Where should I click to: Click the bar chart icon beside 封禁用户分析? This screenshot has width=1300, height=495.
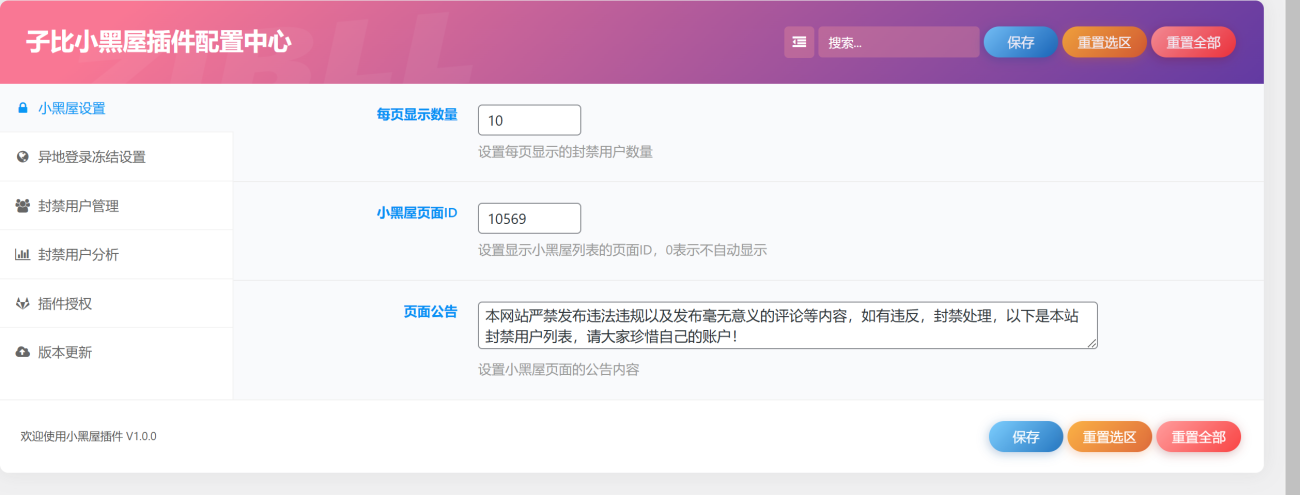[22, 255]
